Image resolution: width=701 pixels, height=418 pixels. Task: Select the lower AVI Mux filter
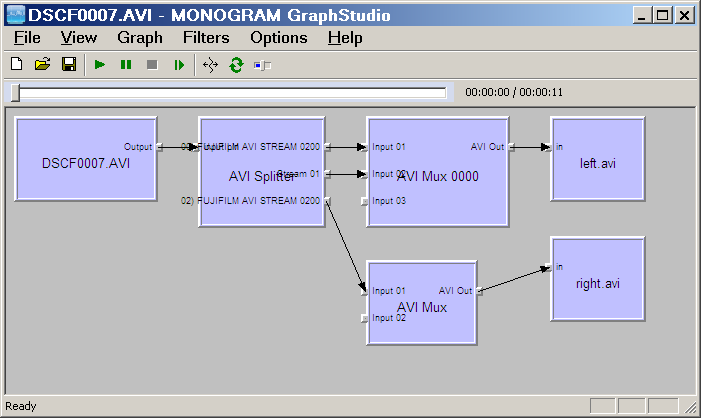(422, 303)
